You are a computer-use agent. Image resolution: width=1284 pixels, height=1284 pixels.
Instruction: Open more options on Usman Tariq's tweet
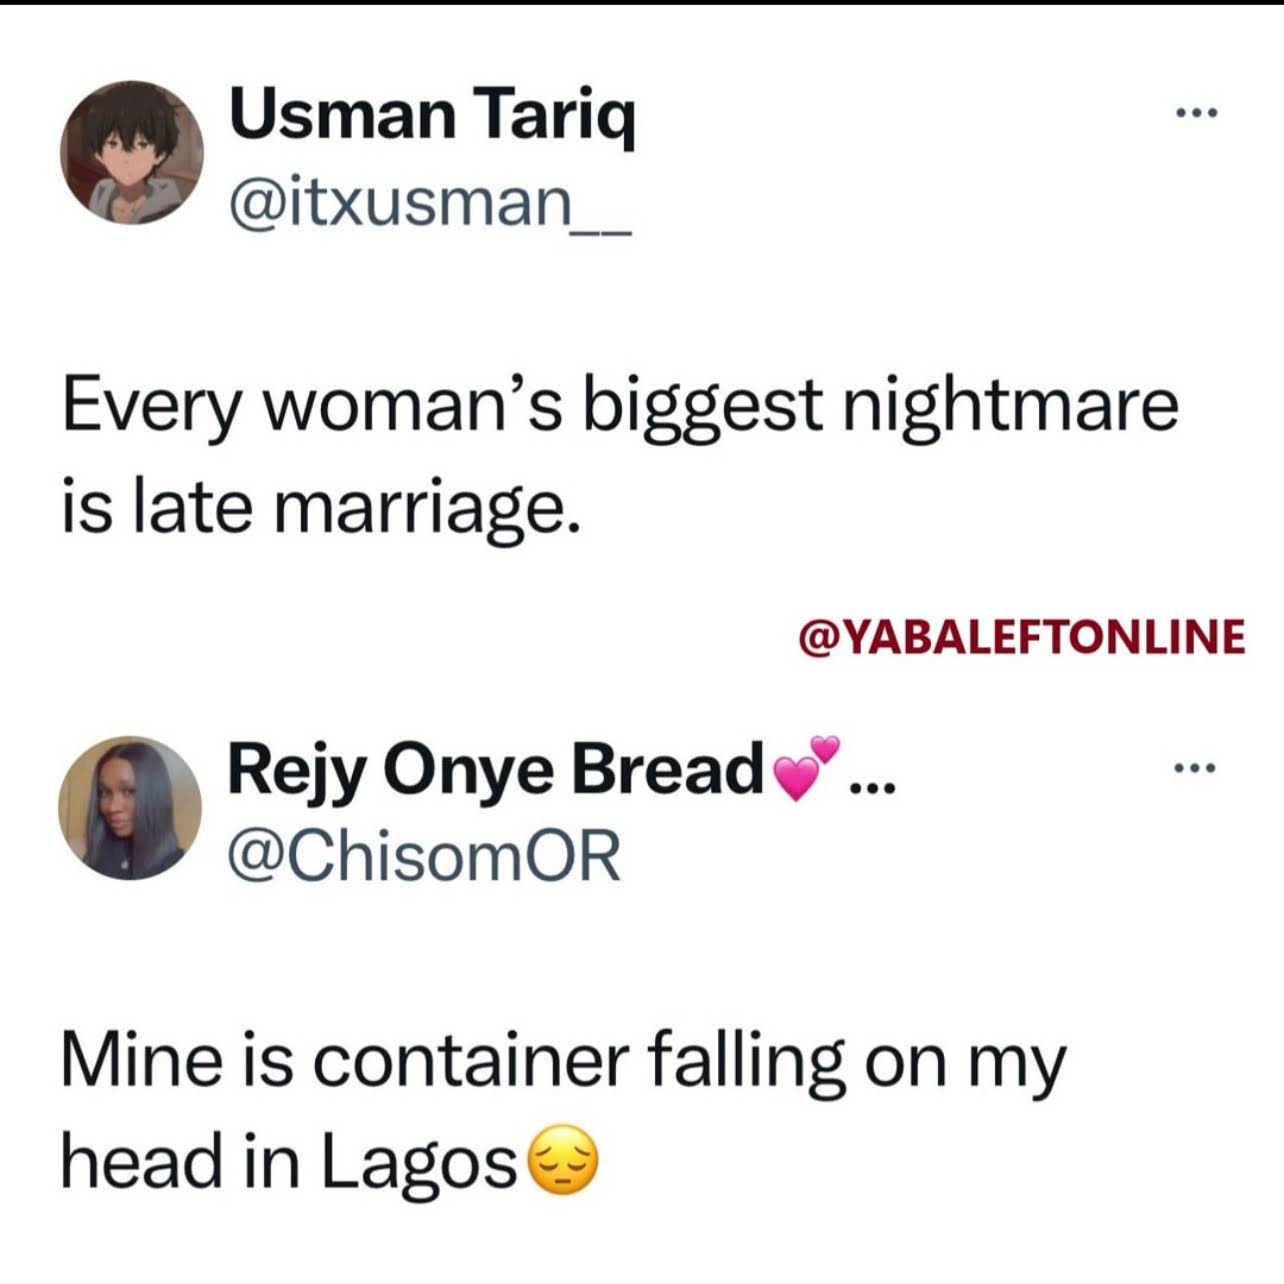point(1196,113)
